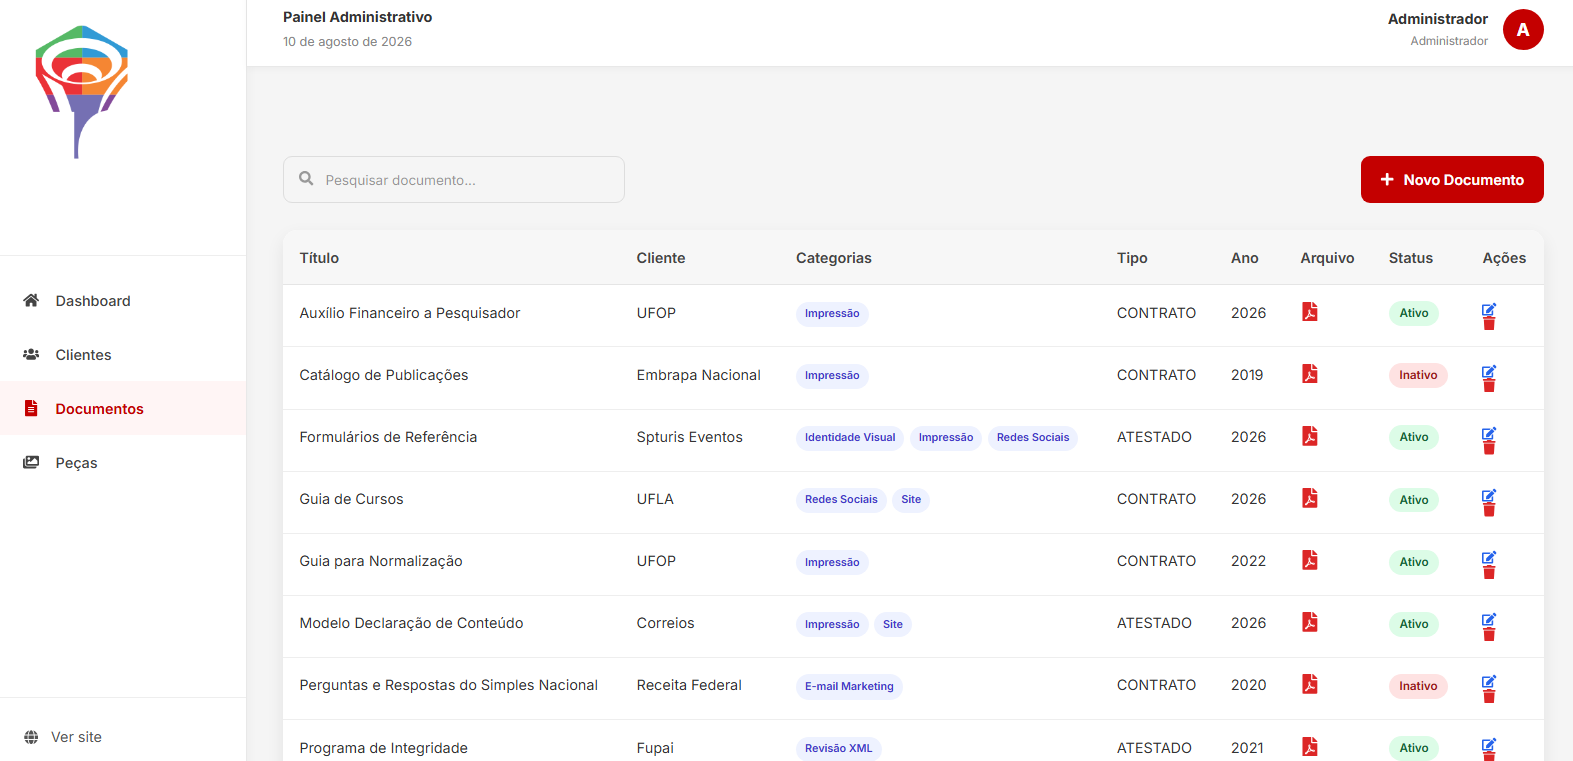Delete the Modelo Declaração de Conteúdo document
This screenshot has width=1573, height=761.
(1489, 634)
